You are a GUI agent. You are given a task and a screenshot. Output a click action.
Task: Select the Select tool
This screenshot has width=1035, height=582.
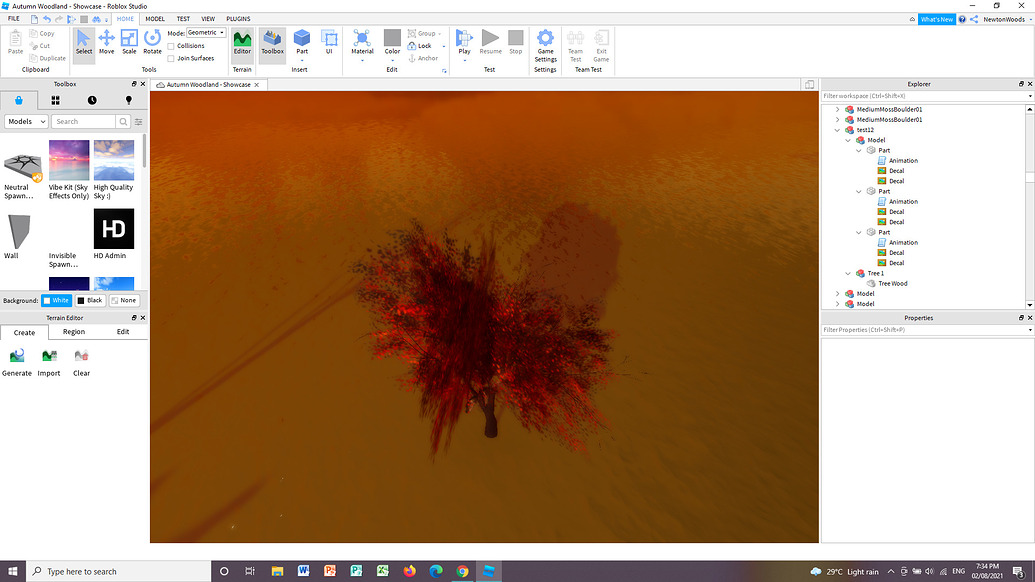click(x=84, y=42)
